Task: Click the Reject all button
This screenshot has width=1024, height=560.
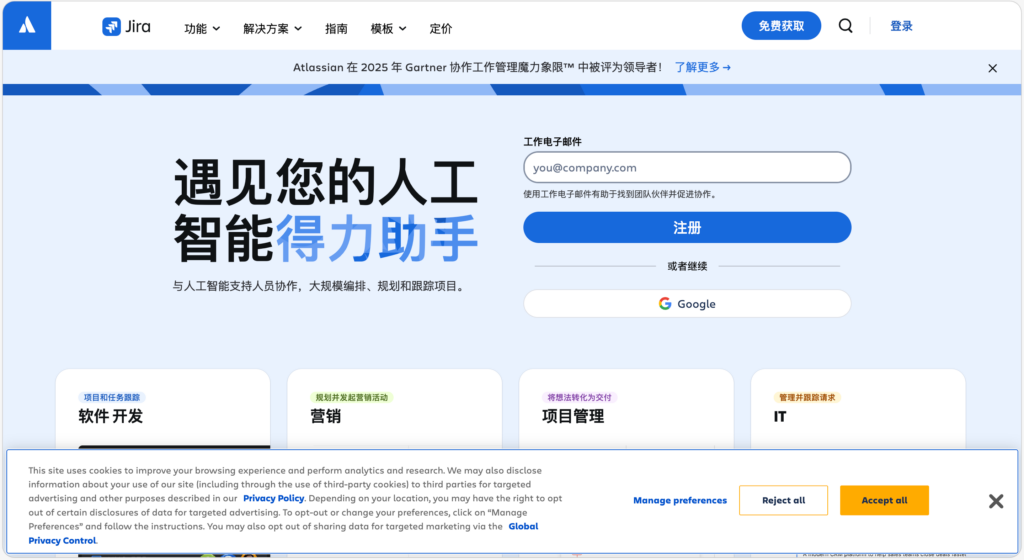Action: point(784,501)
